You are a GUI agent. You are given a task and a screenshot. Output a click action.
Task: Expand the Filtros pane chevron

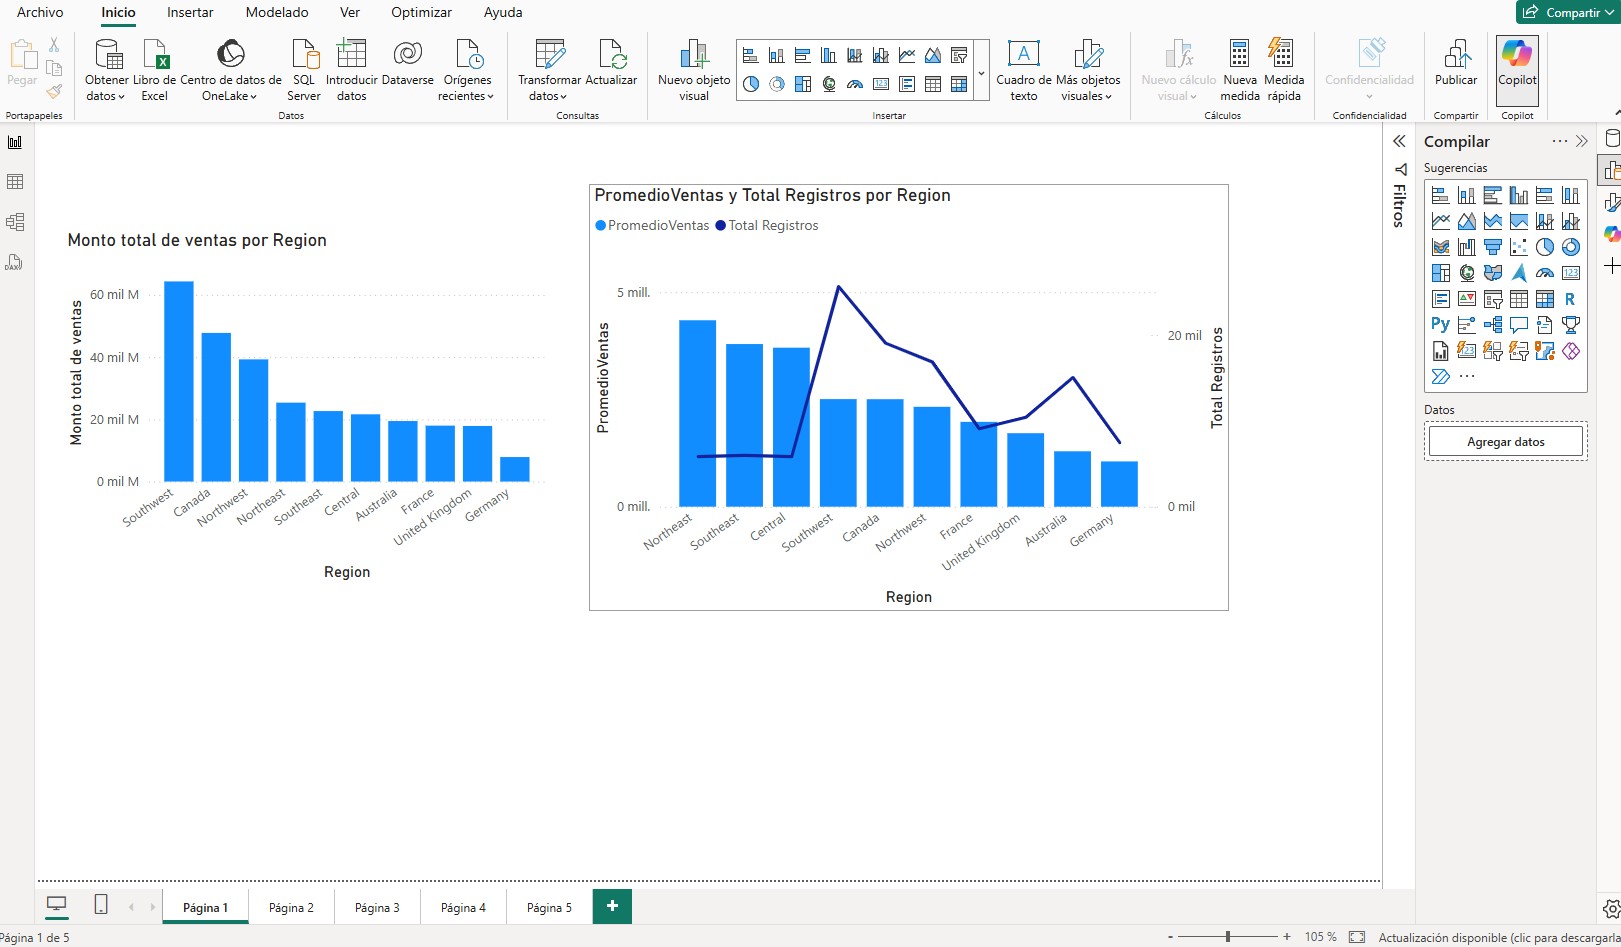coord(1399,141)
